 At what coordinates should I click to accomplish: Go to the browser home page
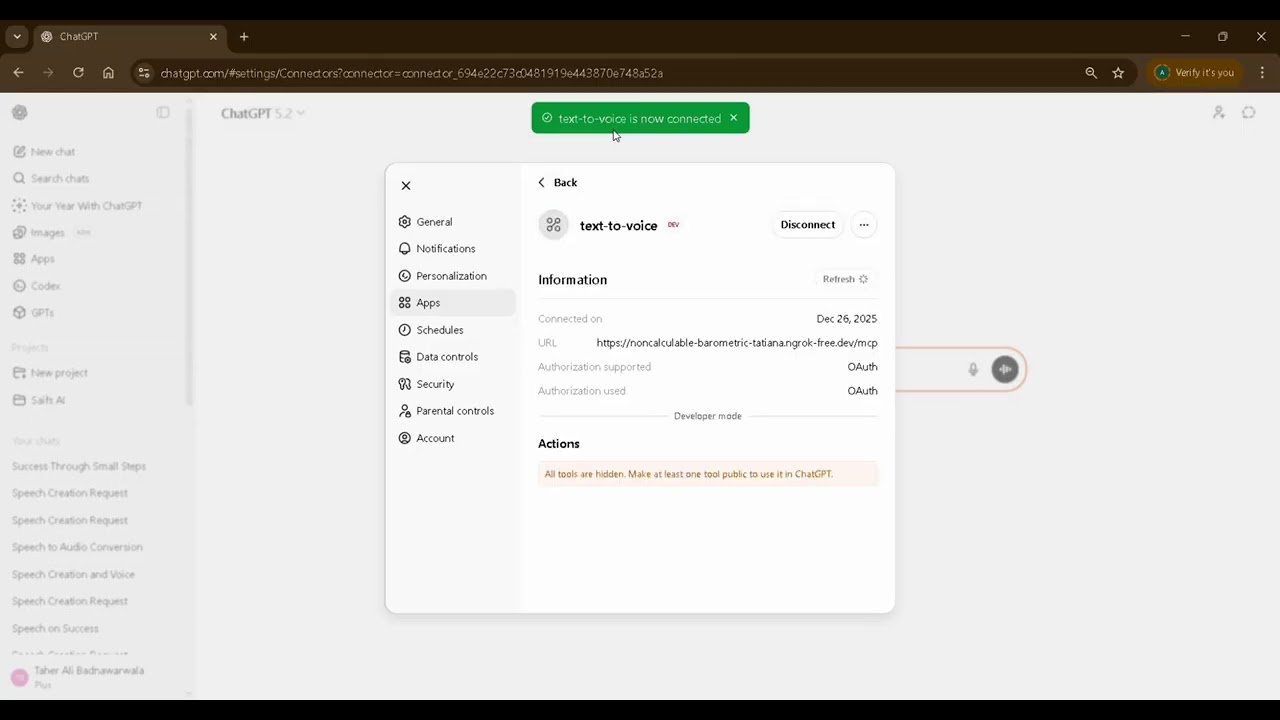point(108,73)
